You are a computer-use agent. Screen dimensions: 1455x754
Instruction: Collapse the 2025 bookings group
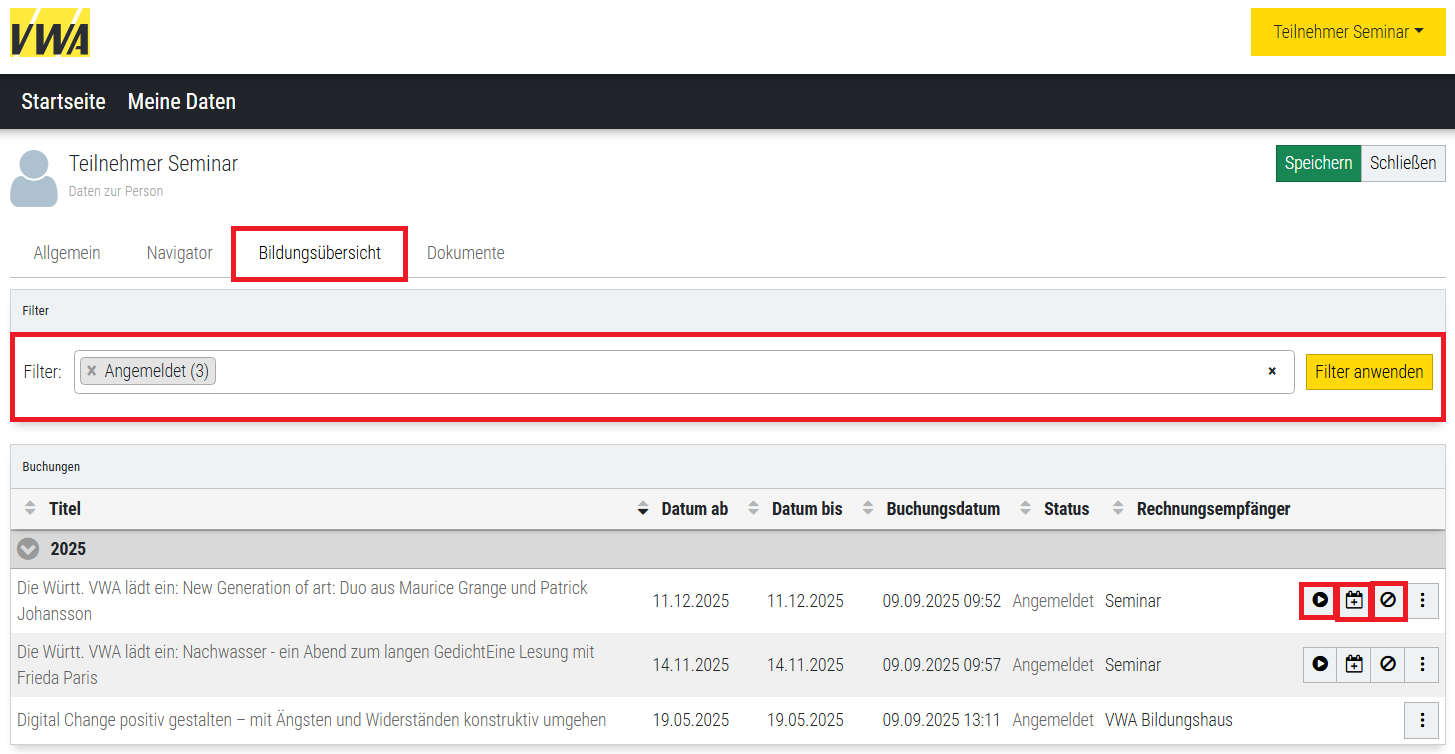[x=28, y=549]
